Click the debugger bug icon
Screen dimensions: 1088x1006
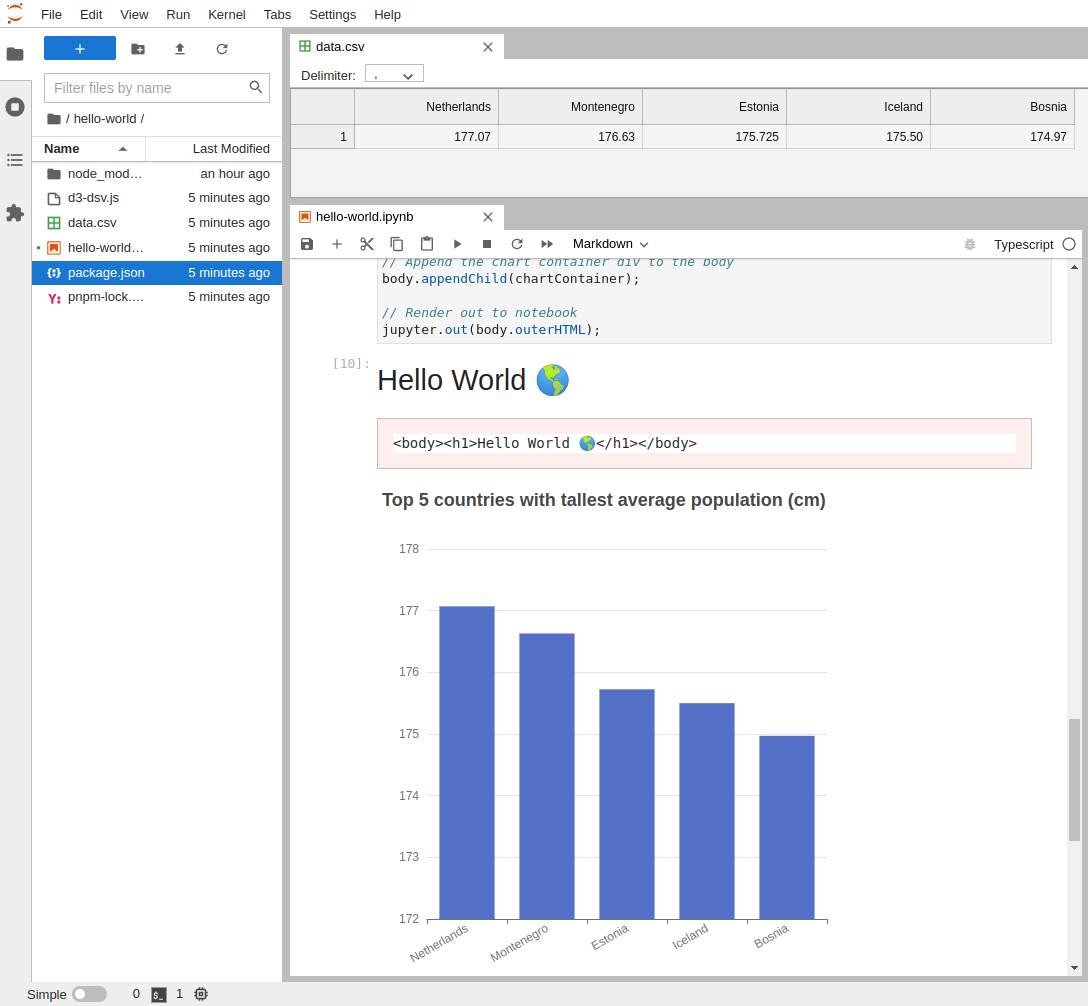pos(970,244)
